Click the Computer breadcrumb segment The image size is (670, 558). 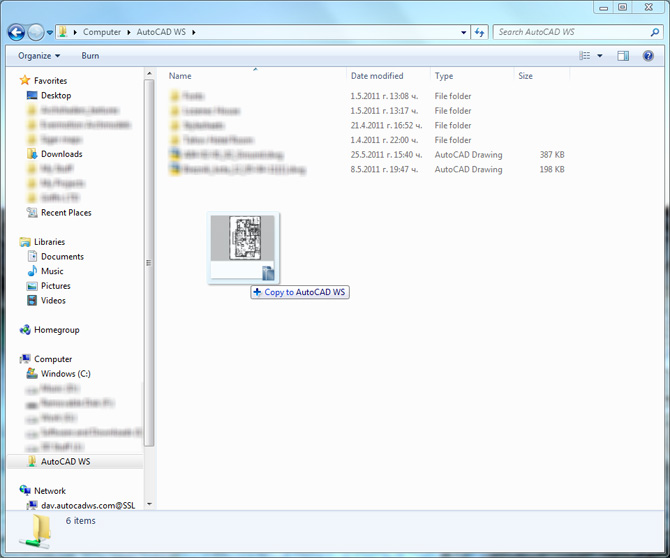(102, 32)
